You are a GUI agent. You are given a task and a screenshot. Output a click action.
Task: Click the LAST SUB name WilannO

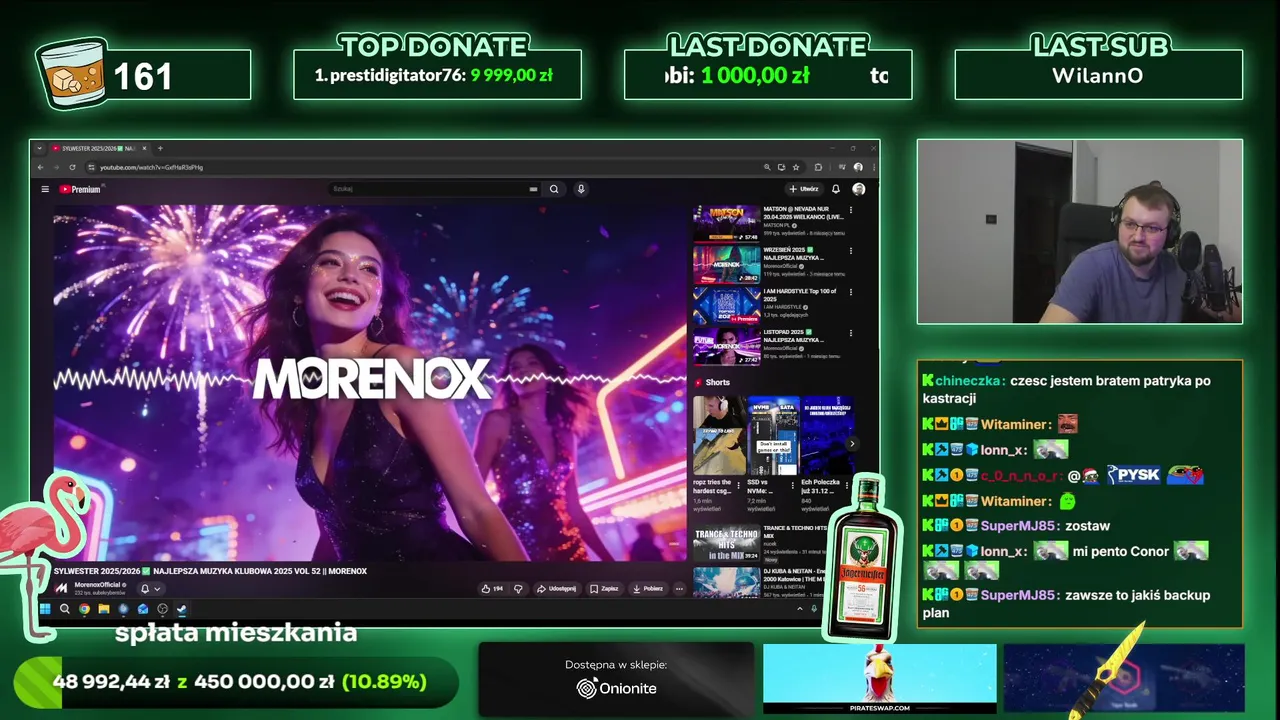pyautogui.click(x=1098, y=76)
